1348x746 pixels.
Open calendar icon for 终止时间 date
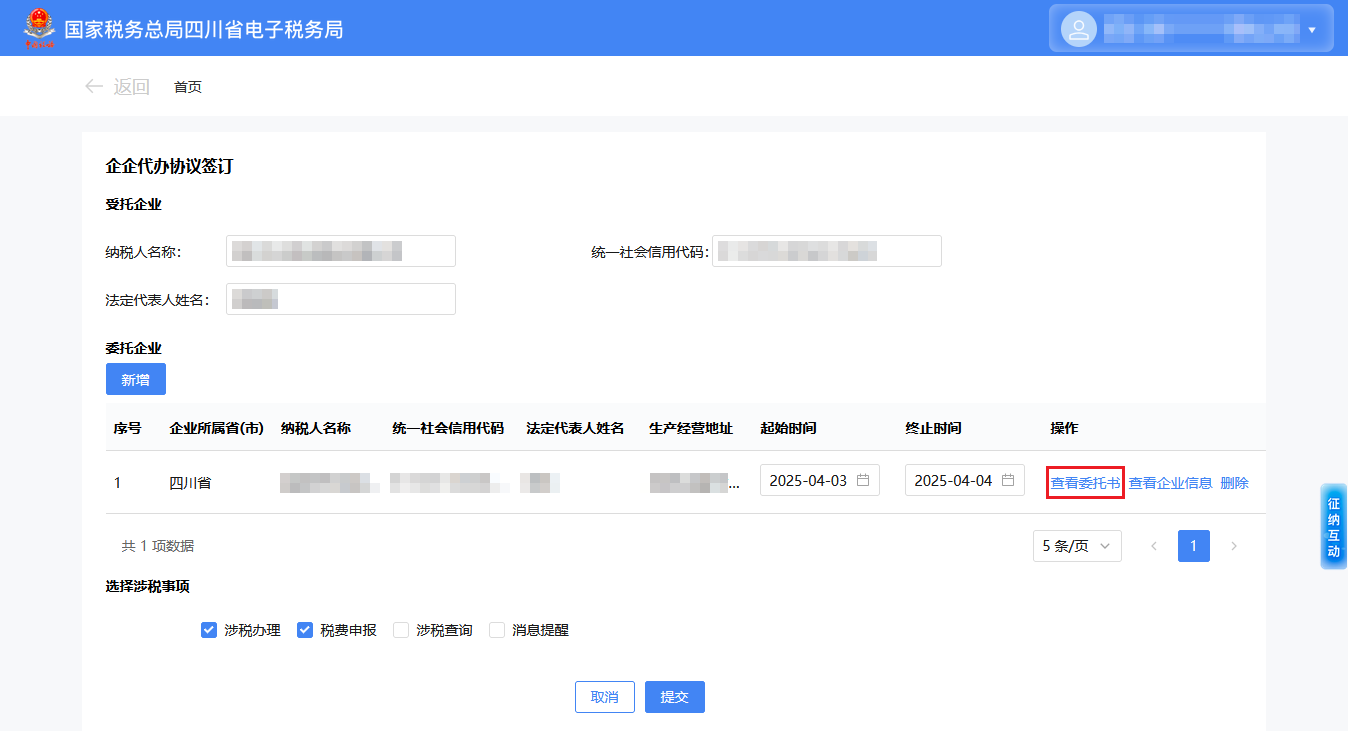coord(1008,480)
